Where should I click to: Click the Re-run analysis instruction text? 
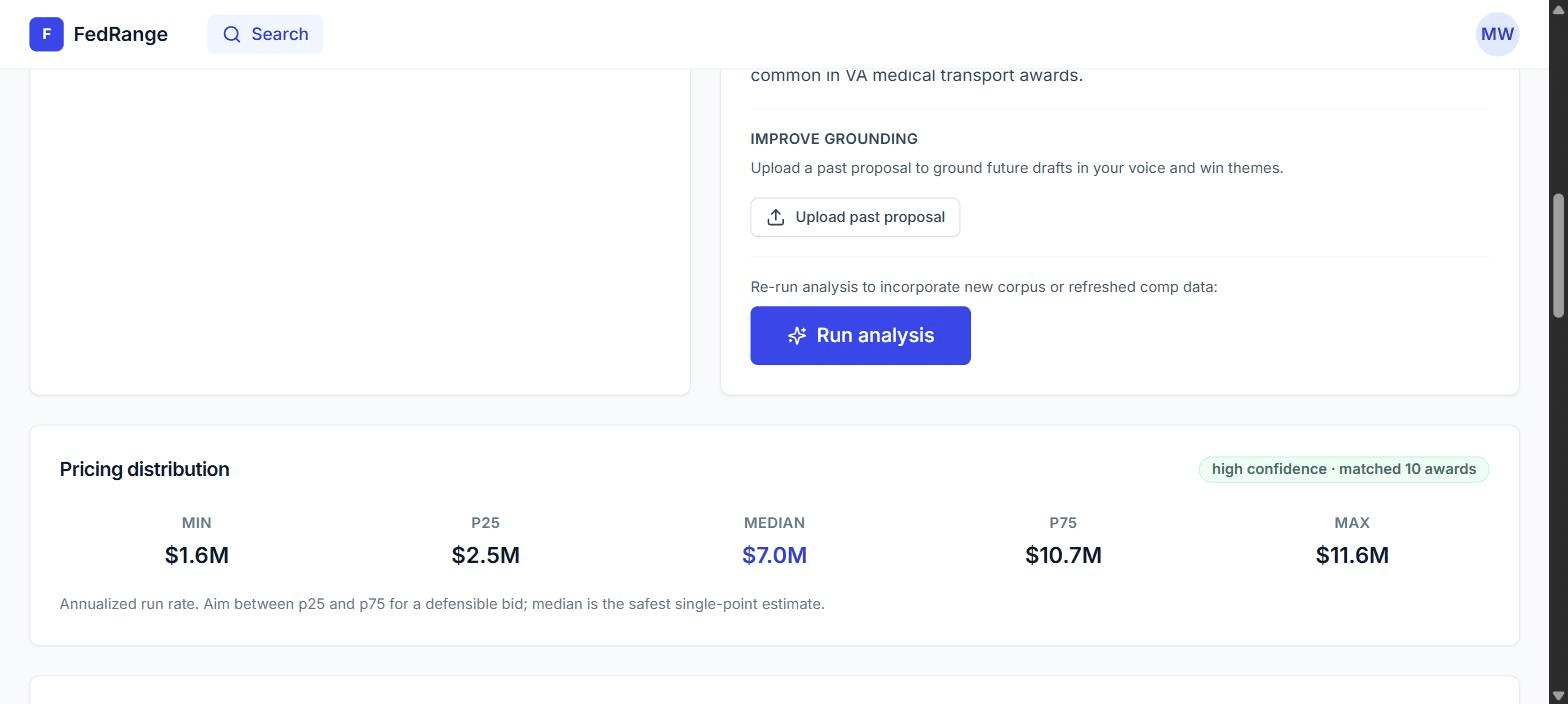pyautogui.click(x=984, y=287)
